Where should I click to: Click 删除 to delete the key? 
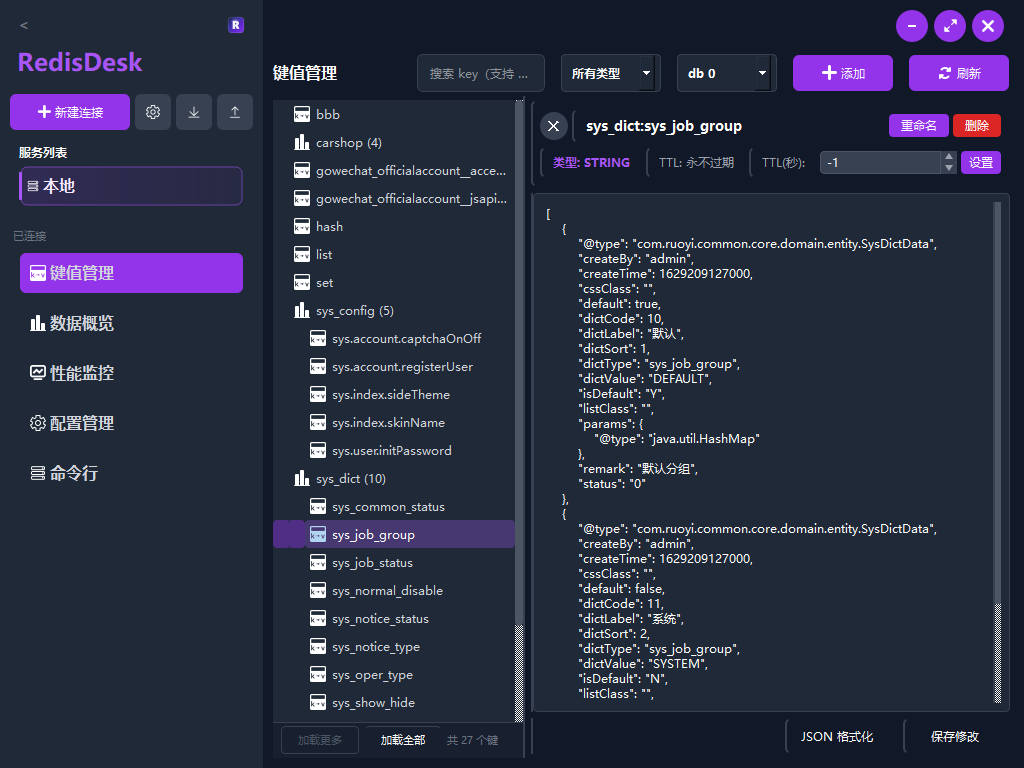click(x=976, y=125)
